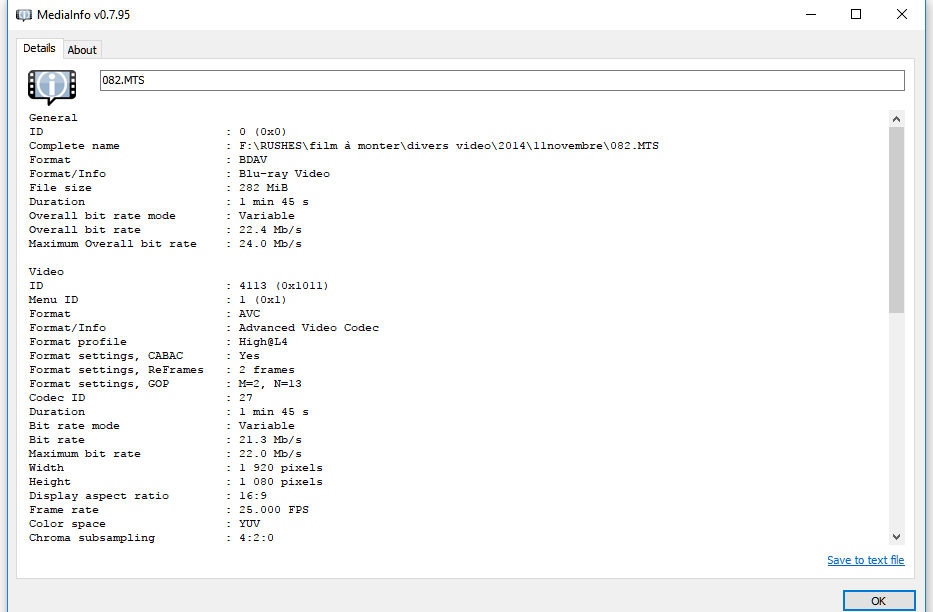Maximize the MediaInfo window
The width and height of the screenshot is (933, 612).
856,14
